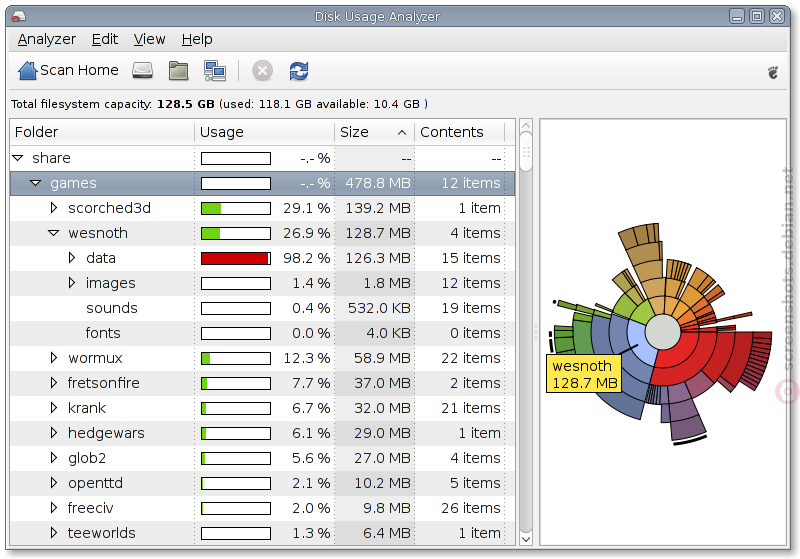
Task: Scan a remote folder using the network computers icon
Action: click(215, 70)
